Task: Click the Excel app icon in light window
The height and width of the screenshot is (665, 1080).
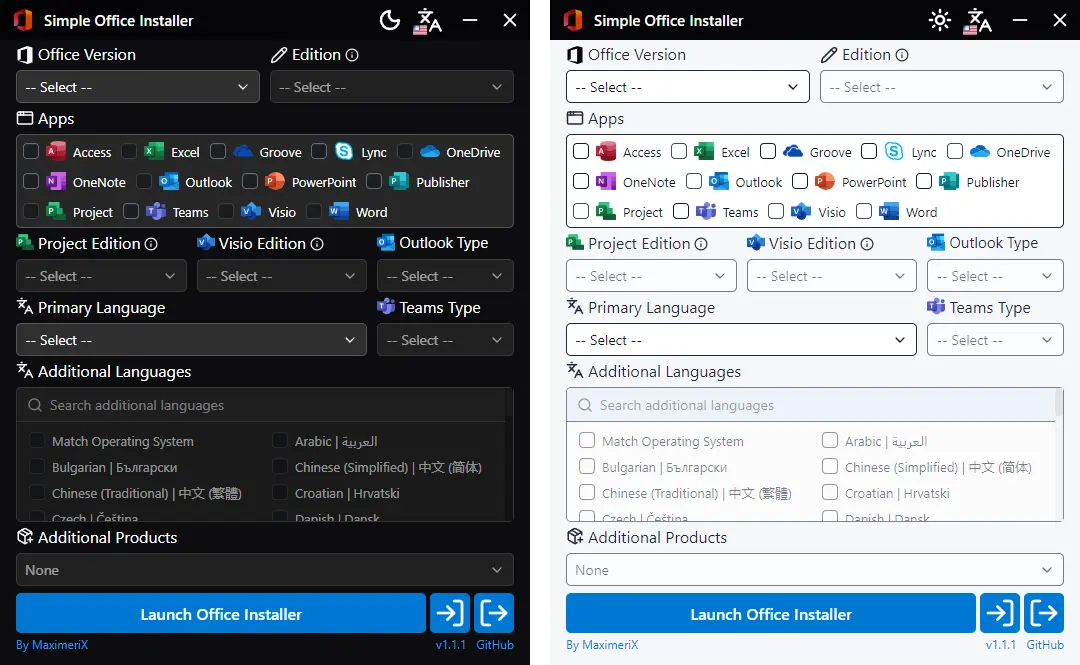Action: [x=703, y=152]
